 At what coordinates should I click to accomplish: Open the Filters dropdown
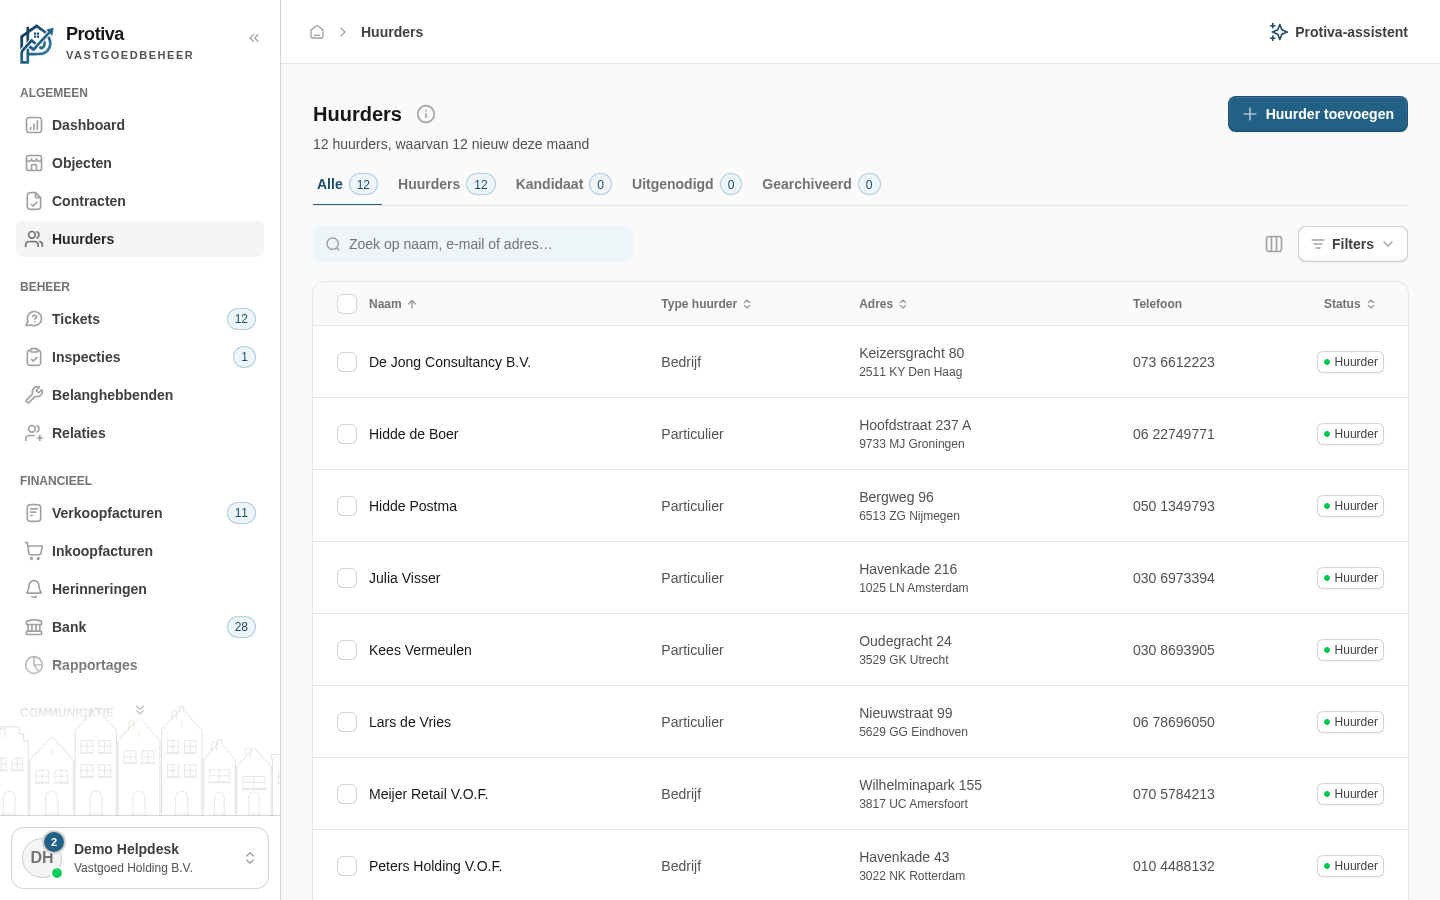click(x=1352, y=244)
